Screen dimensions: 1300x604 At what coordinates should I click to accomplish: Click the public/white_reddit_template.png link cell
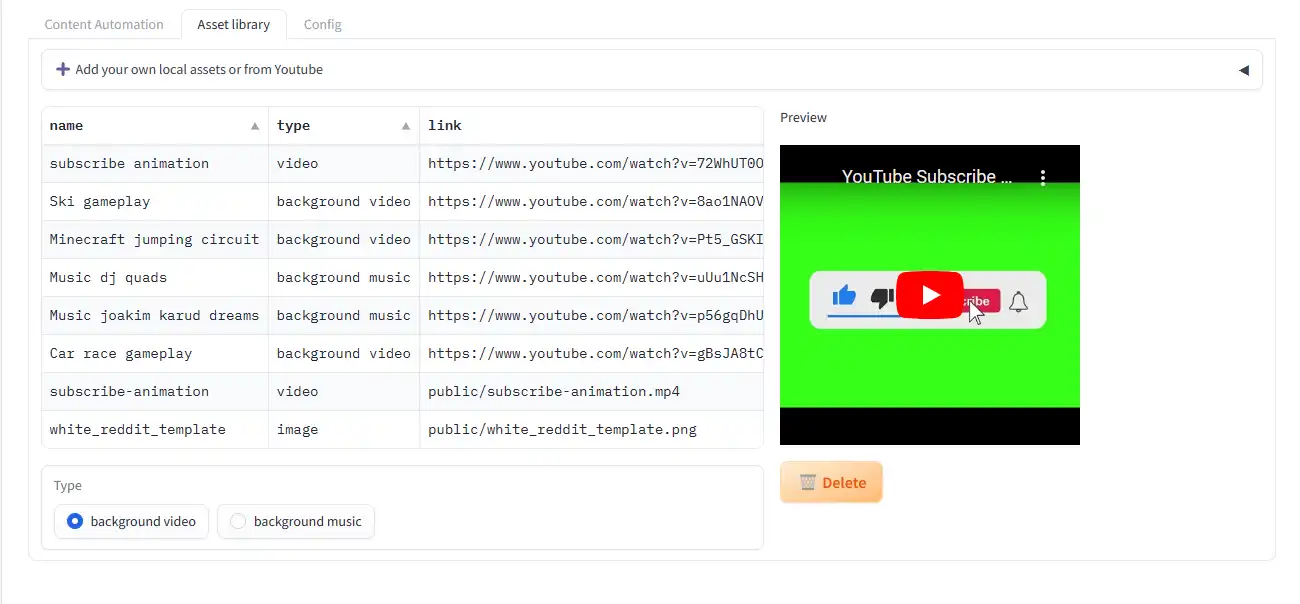point(591,430)
